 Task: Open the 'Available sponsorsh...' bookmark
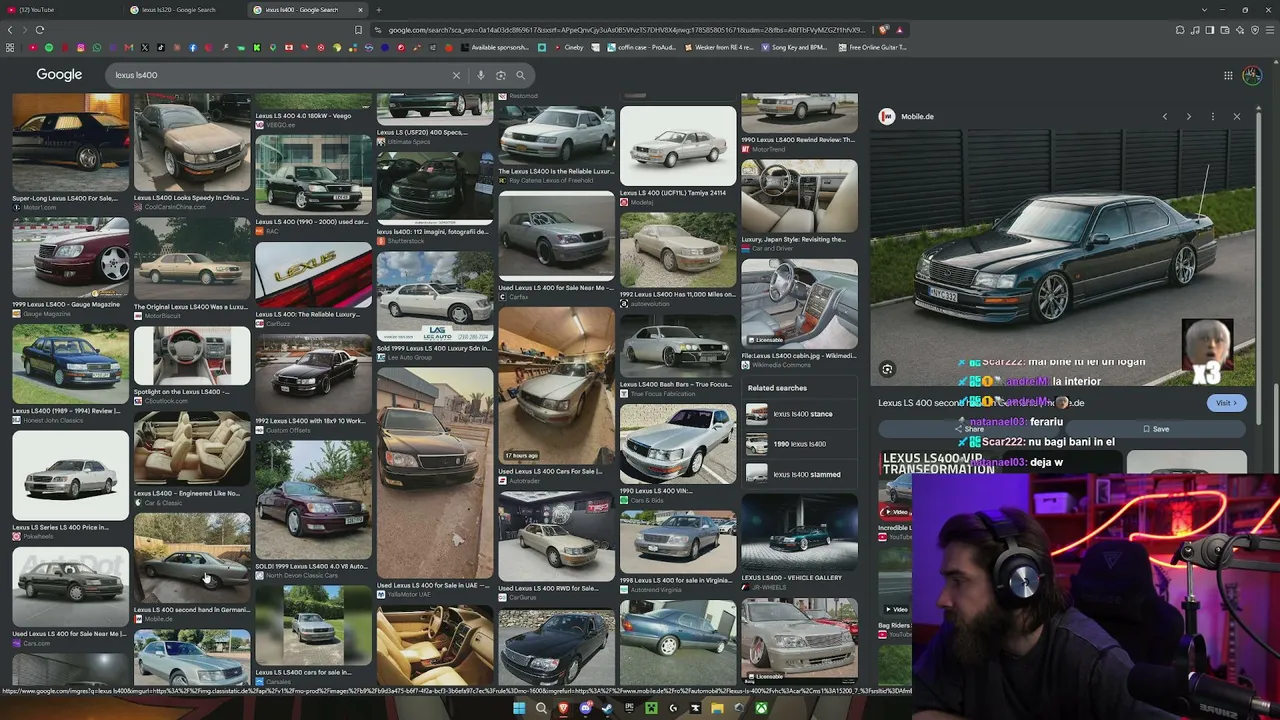[x=494, y=47]
